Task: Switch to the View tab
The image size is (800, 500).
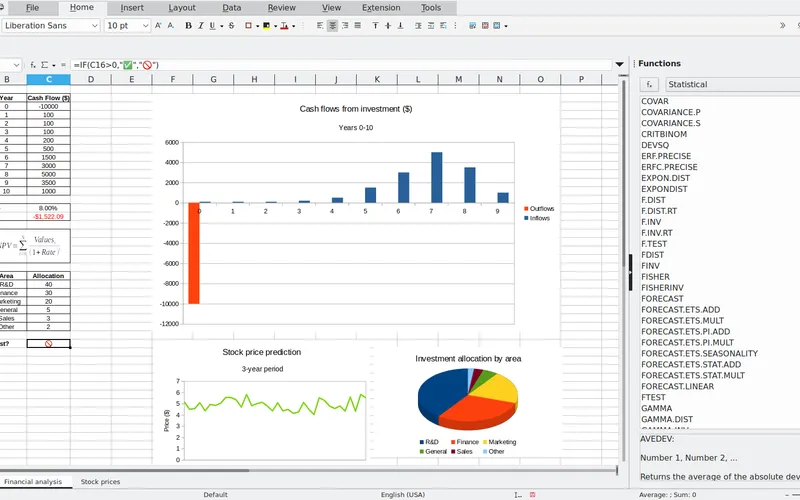Action: pyautogui.click(x=331, y=8)
